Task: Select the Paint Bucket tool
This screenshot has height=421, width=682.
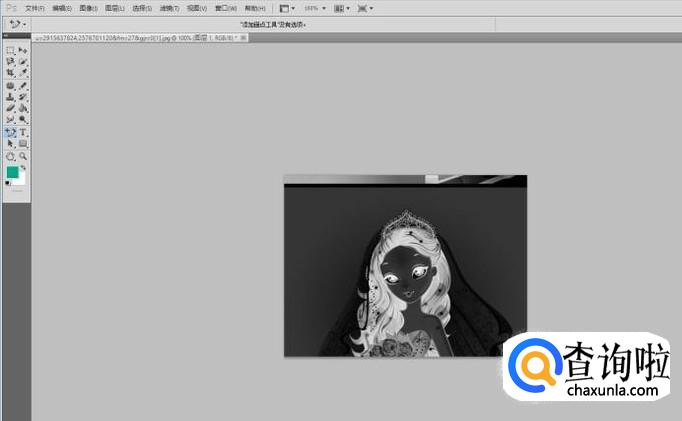Action: tap(23, 108)
